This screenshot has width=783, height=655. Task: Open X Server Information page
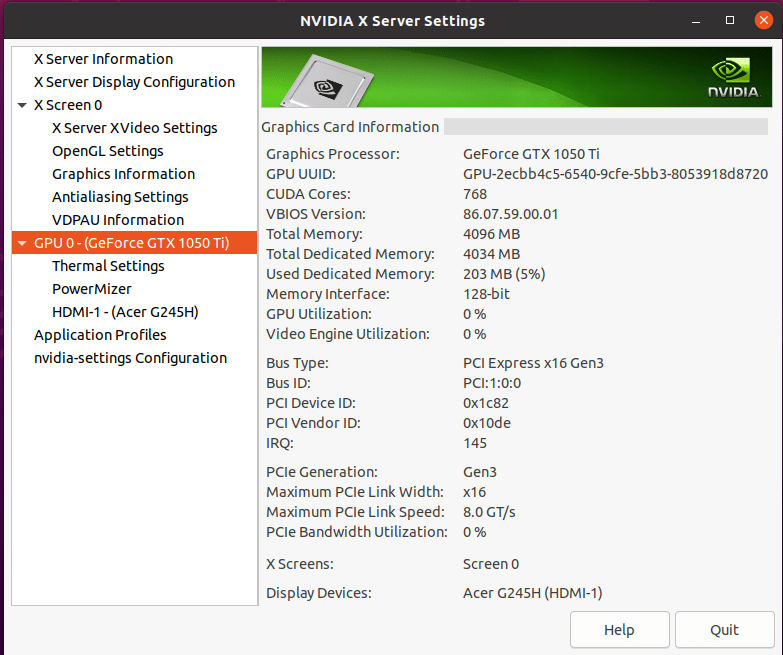point(103,59)
